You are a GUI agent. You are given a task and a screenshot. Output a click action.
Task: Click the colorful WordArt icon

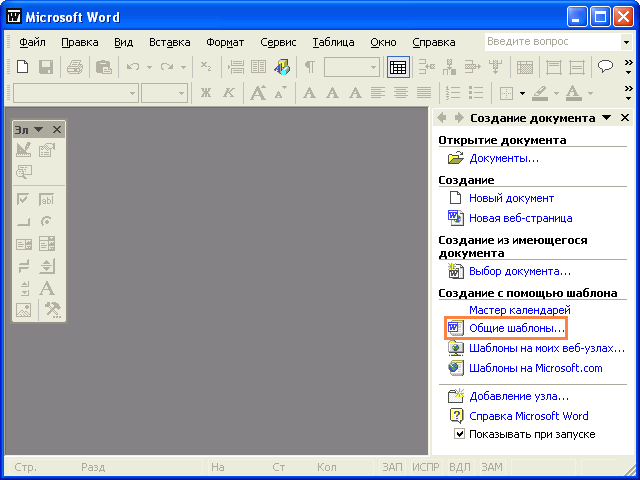click(x=282, y=67)
